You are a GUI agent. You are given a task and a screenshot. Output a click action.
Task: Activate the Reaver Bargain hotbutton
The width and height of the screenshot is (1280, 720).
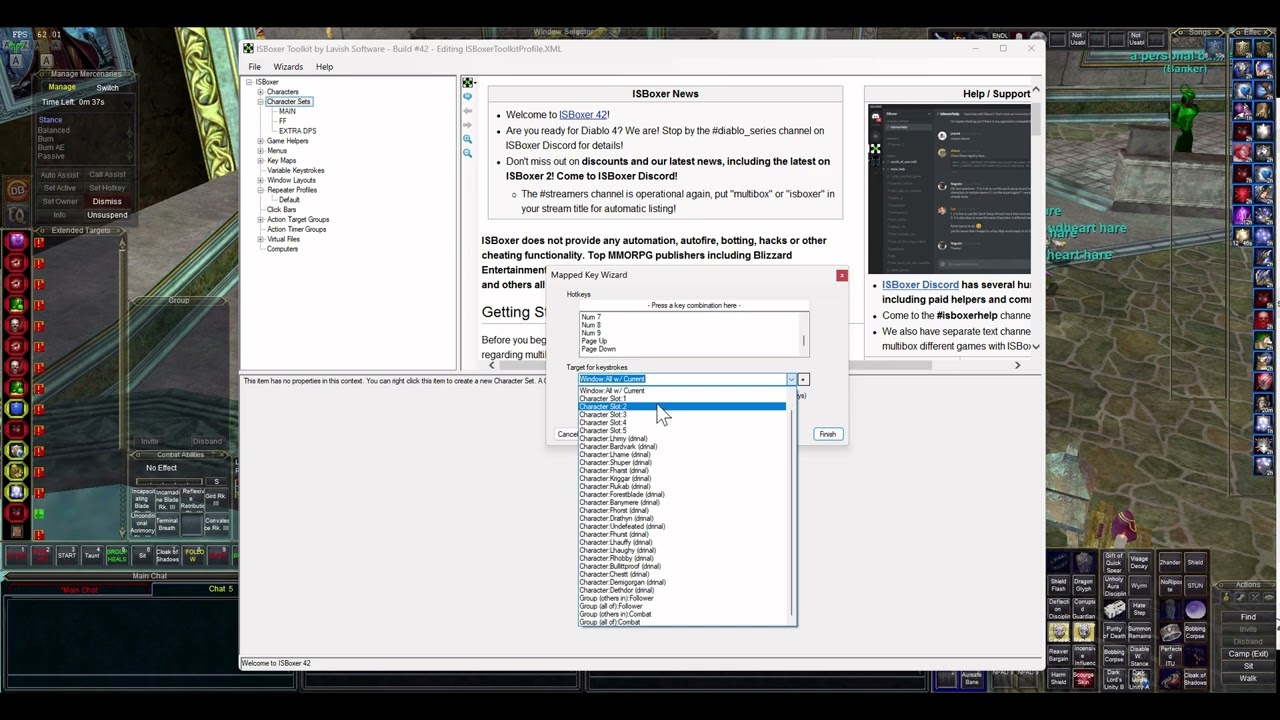coord(1058,655)
